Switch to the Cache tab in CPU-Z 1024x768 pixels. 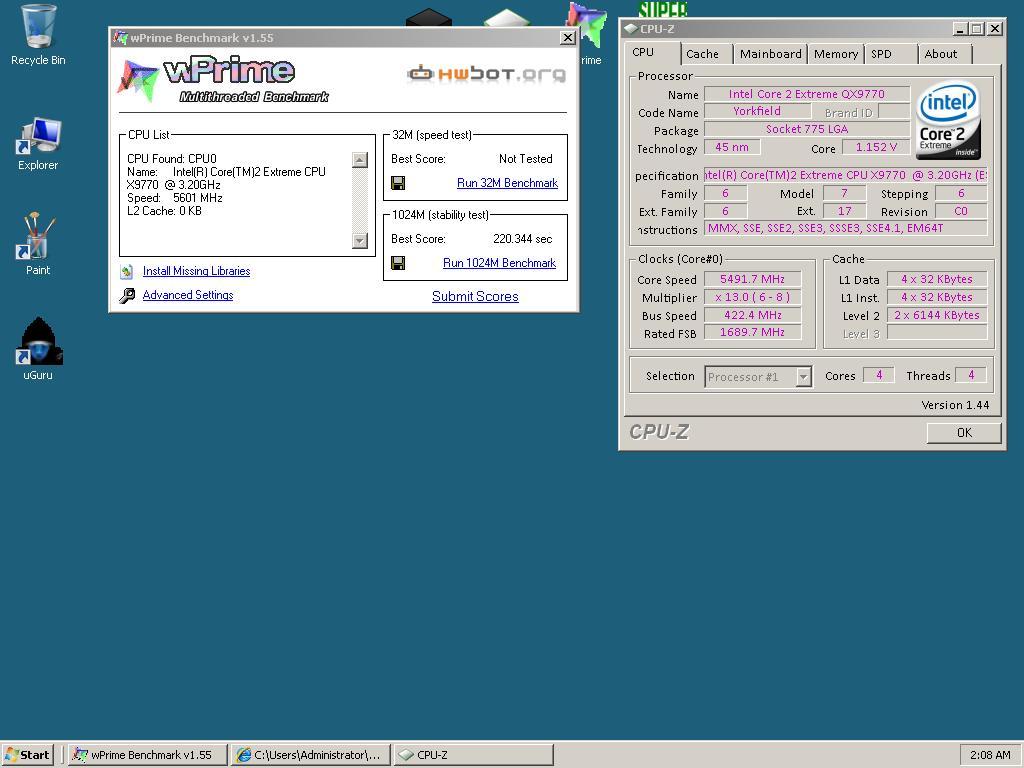click(702, 54)
